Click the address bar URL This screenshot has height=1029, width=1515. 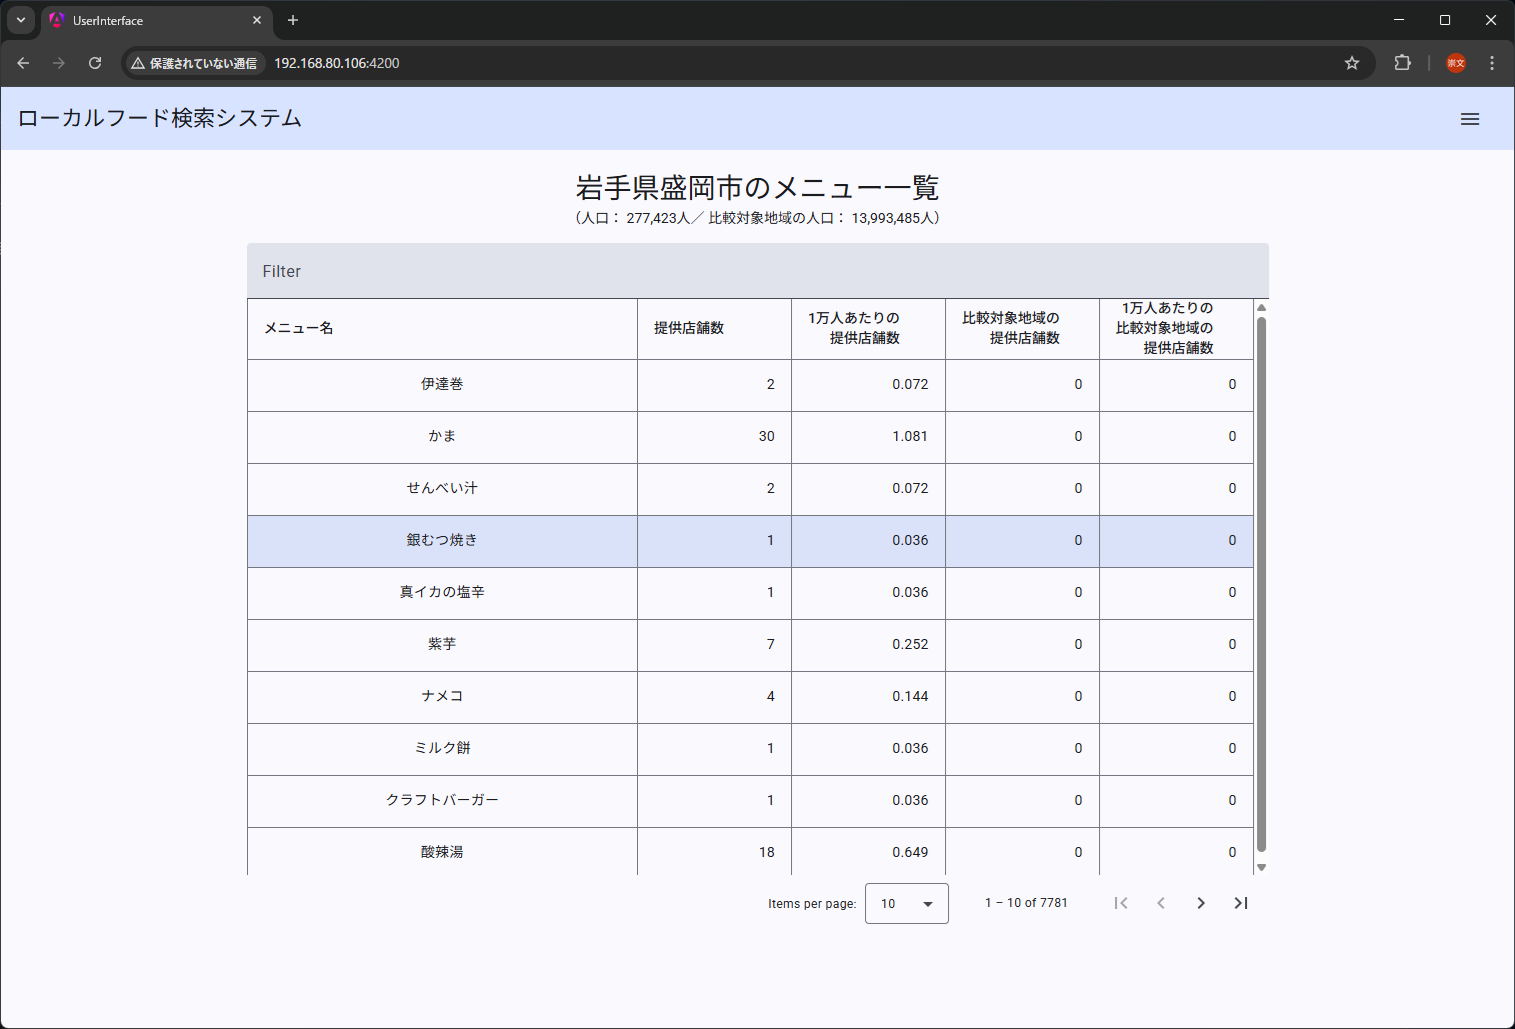click(337, 63)
